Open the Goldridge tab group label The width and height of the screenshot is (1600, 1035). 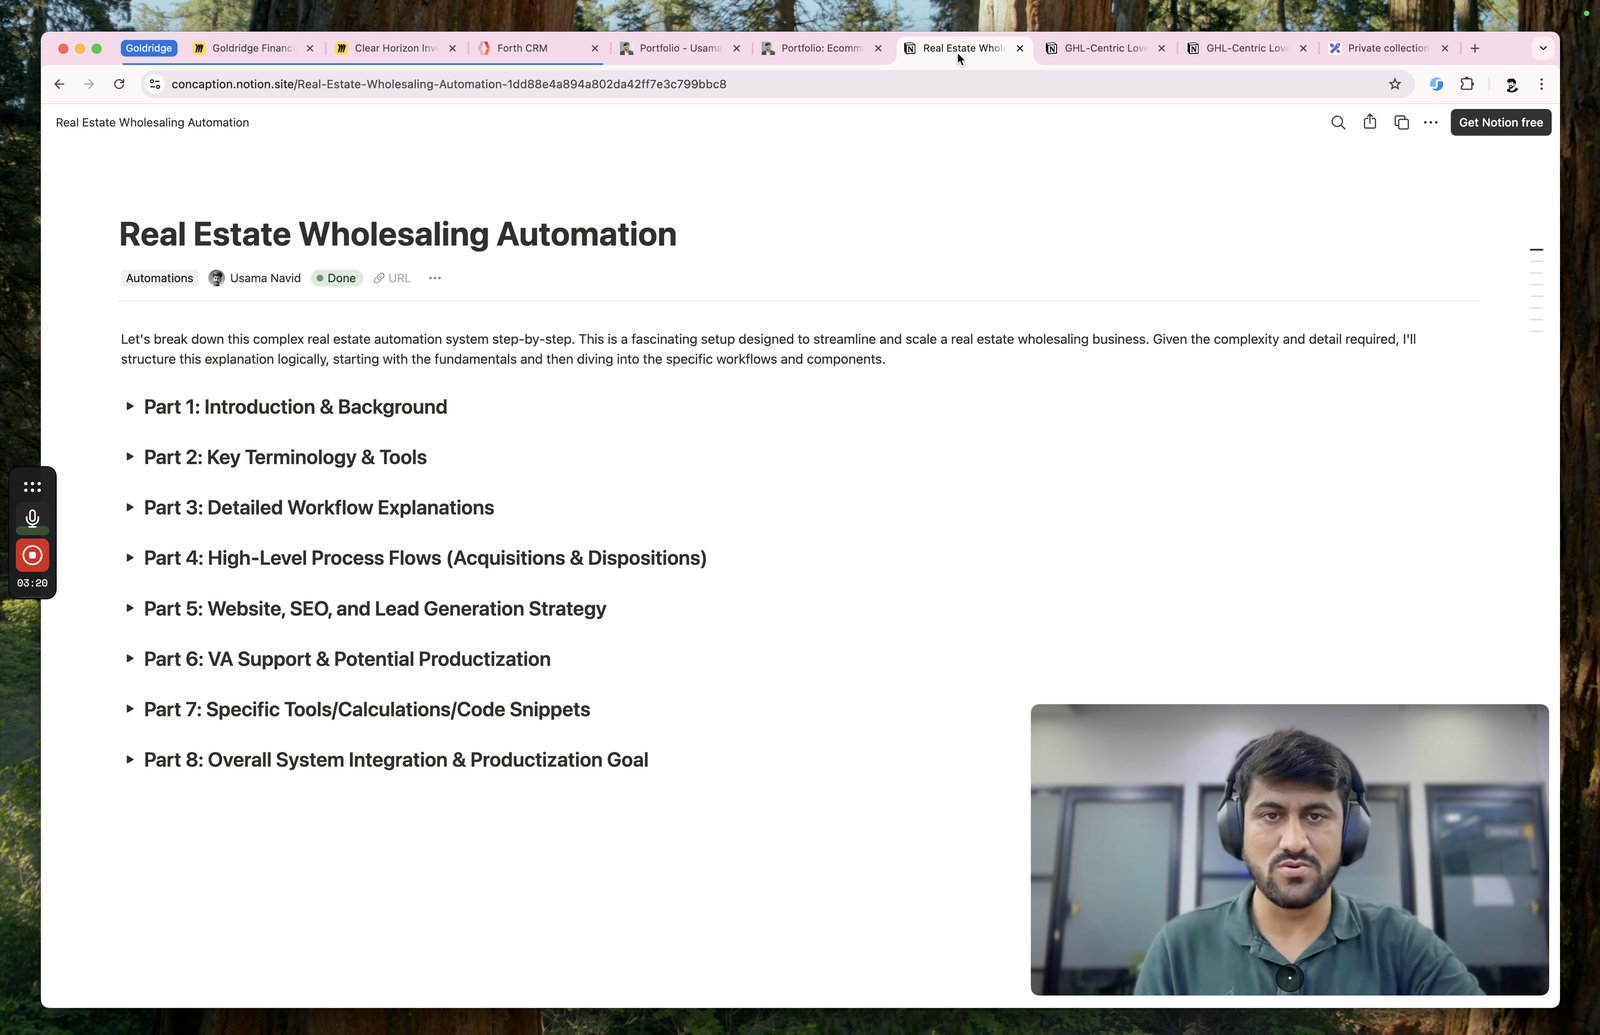pos(149,48)
